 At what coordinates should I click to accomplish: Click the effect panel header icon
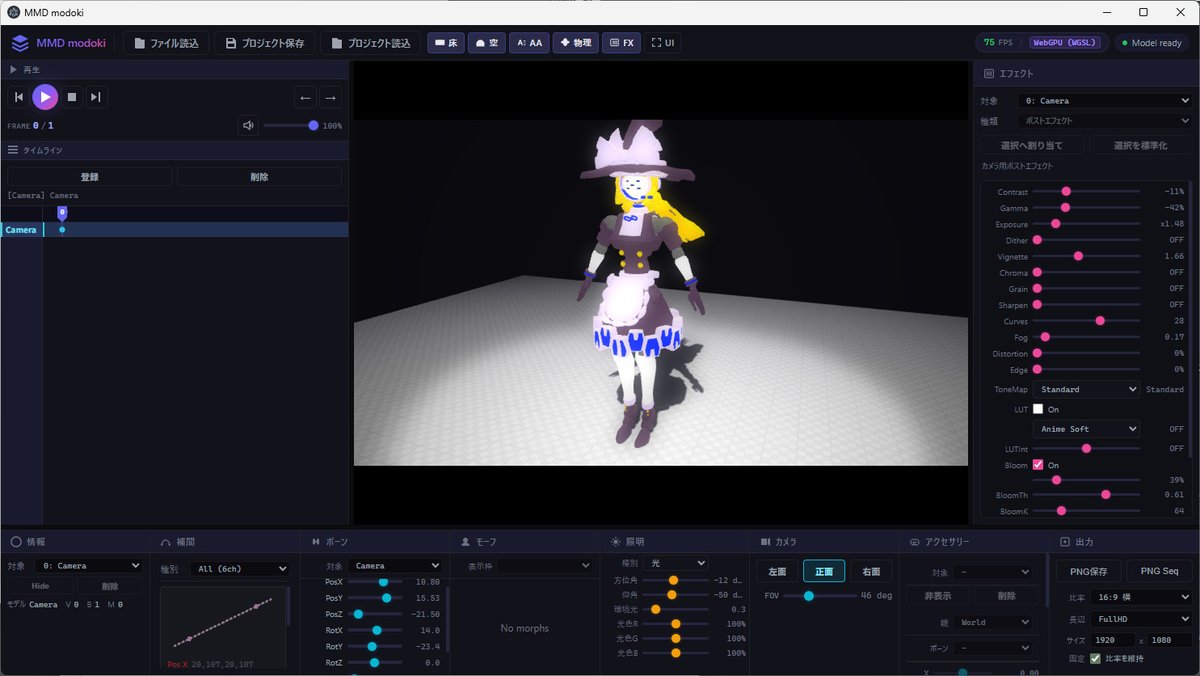click(989, 73)
